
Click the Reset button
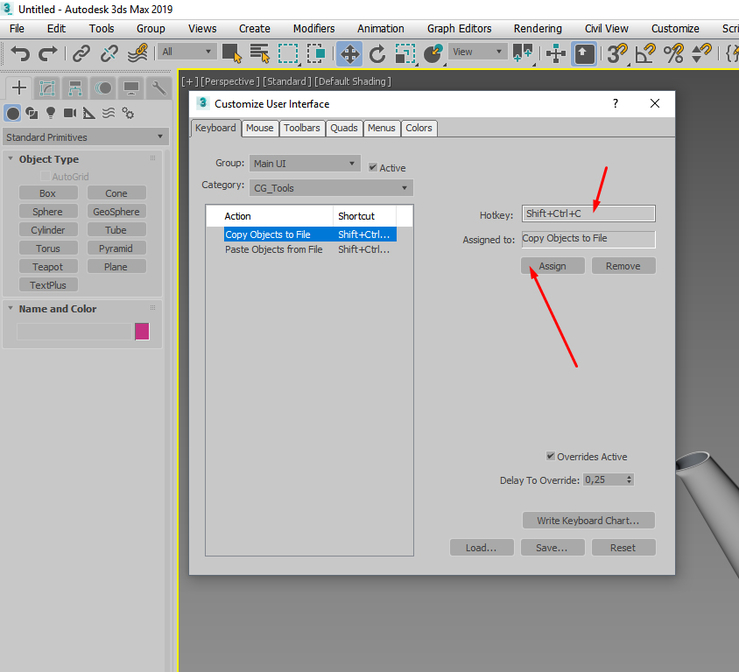623,548
